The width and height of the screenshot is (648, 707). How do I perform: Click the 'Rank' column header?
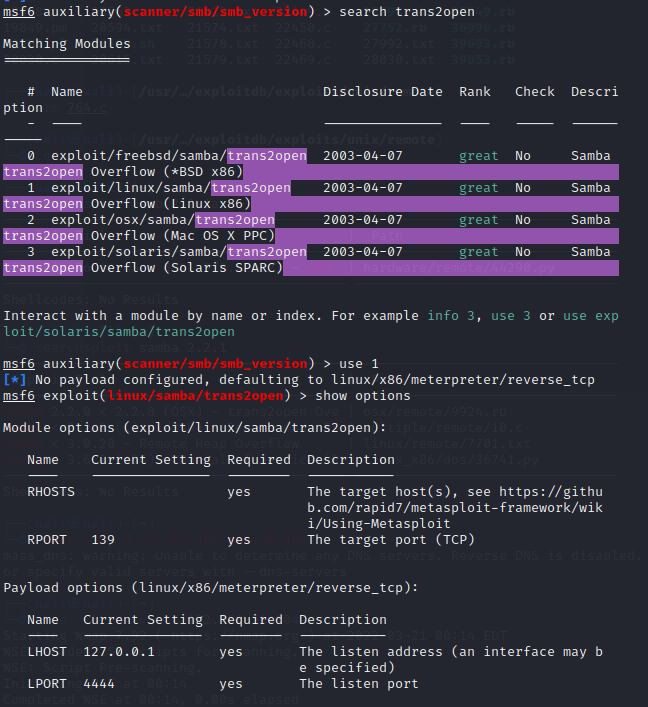pos(474,92)
